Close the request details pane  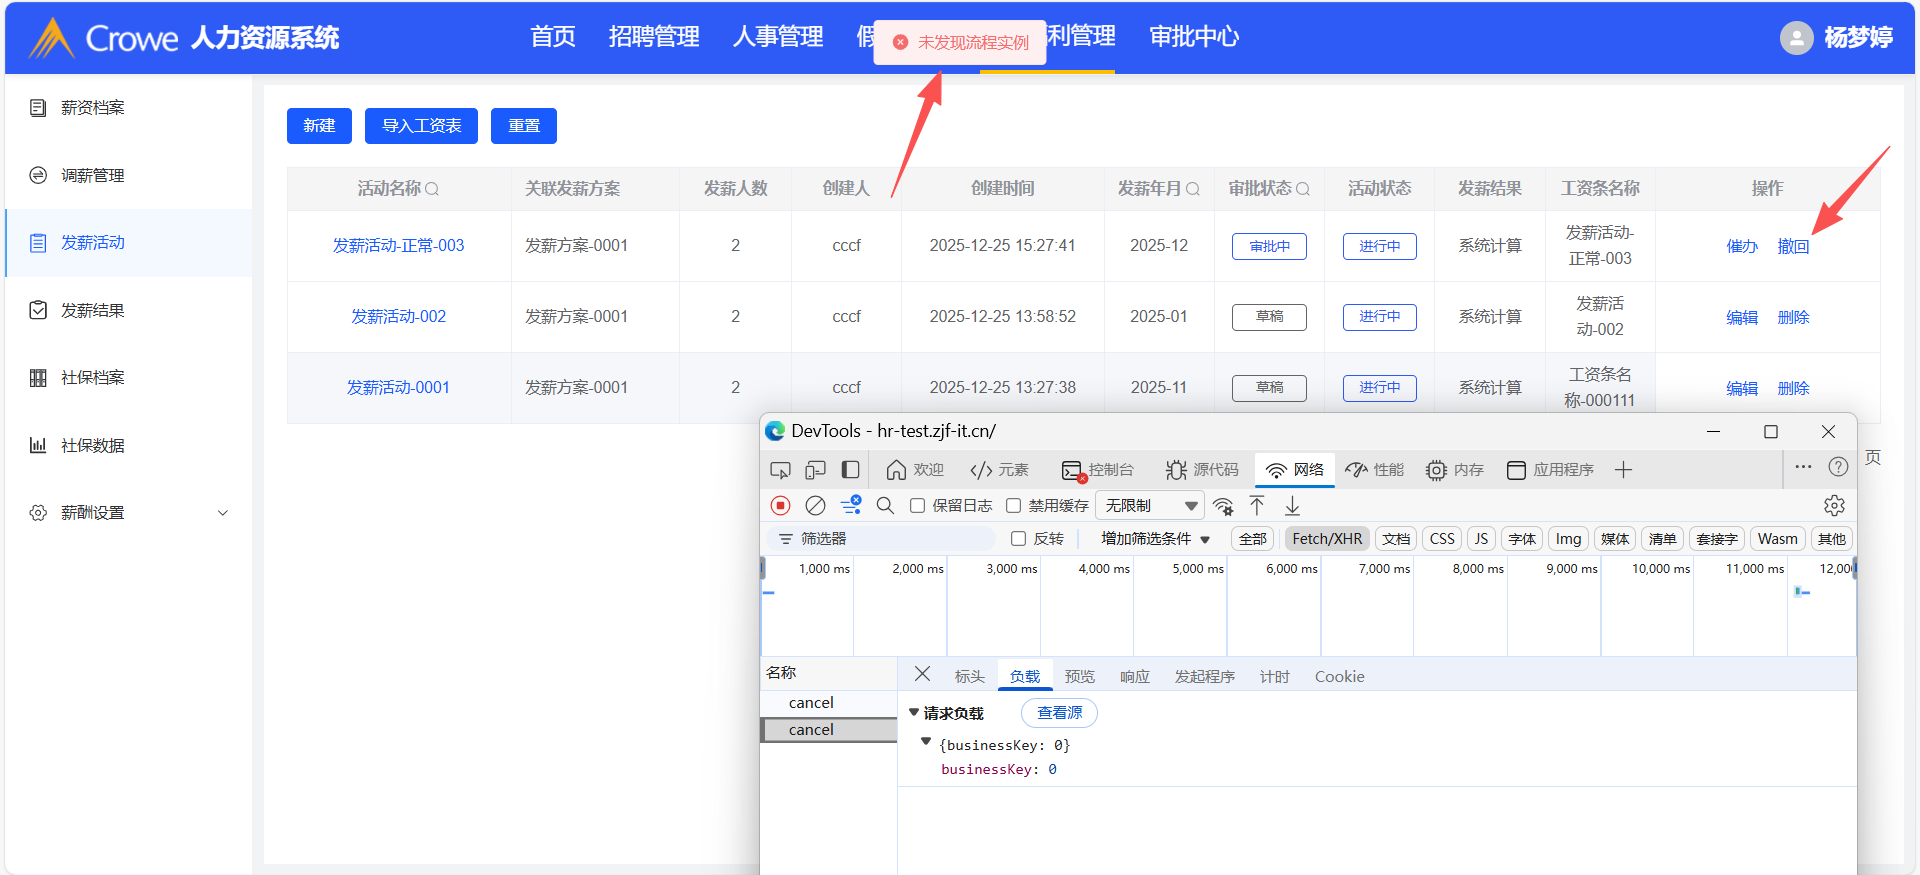coord(922,675)
